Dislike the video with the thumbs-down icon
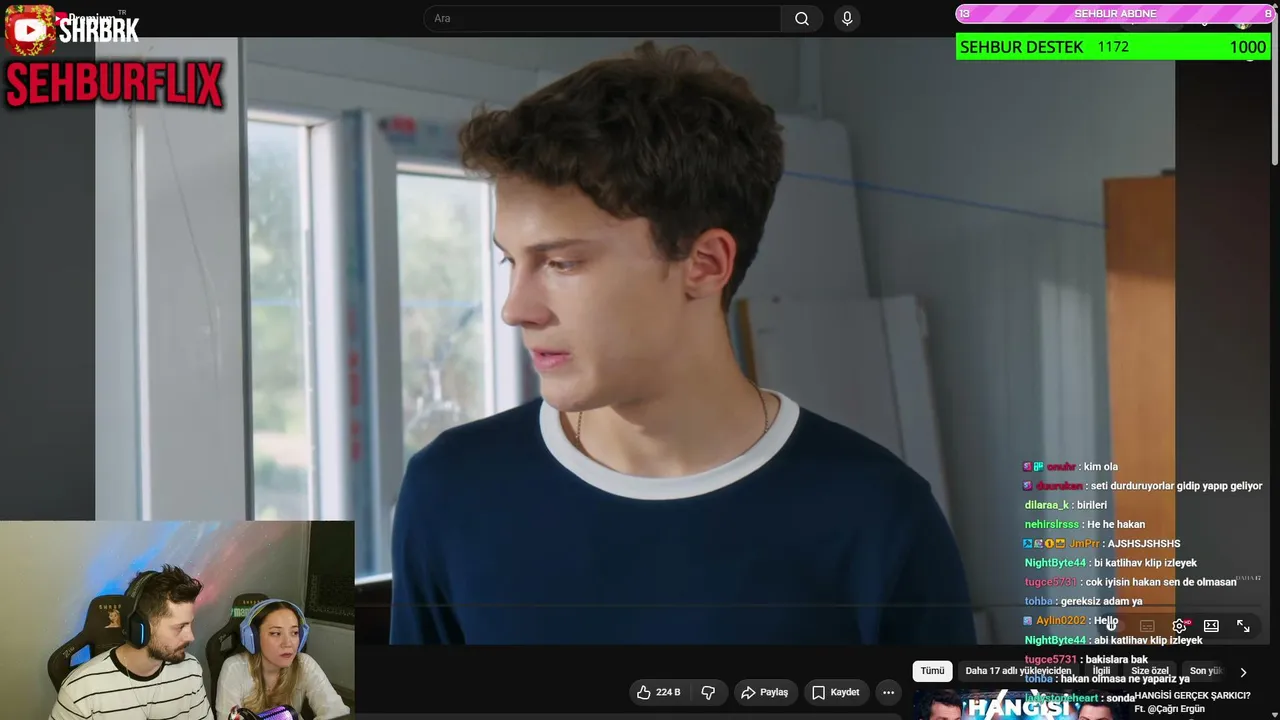 tap(708, 692)
